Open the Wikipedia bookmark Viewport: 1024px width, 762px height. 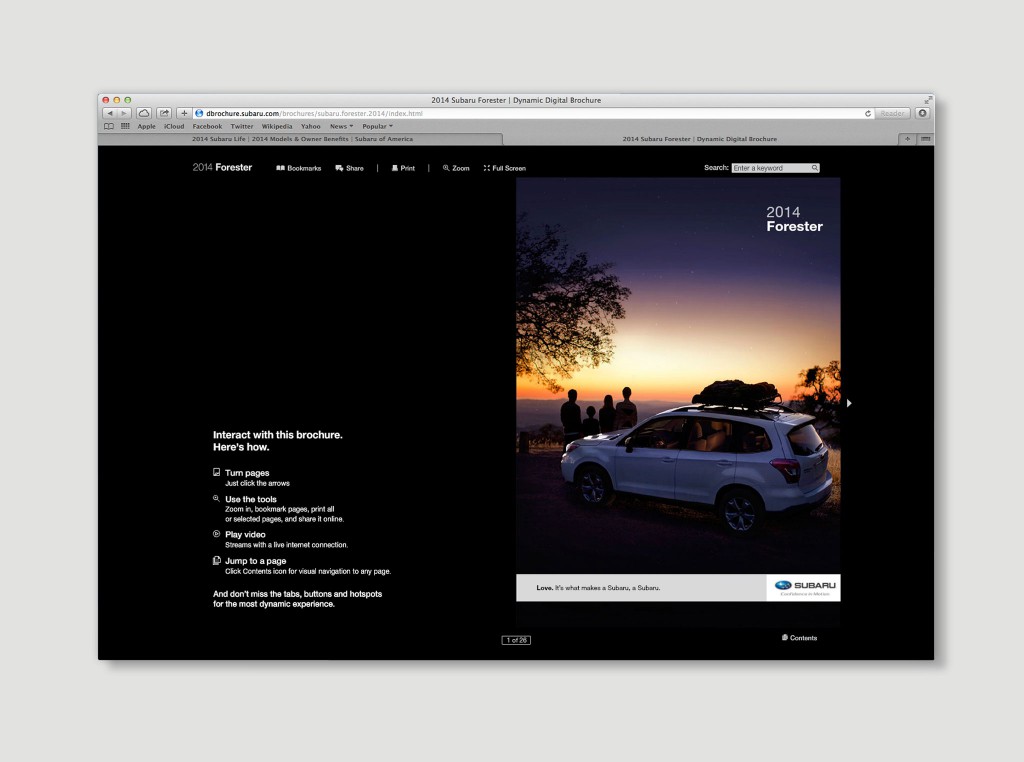277,127
